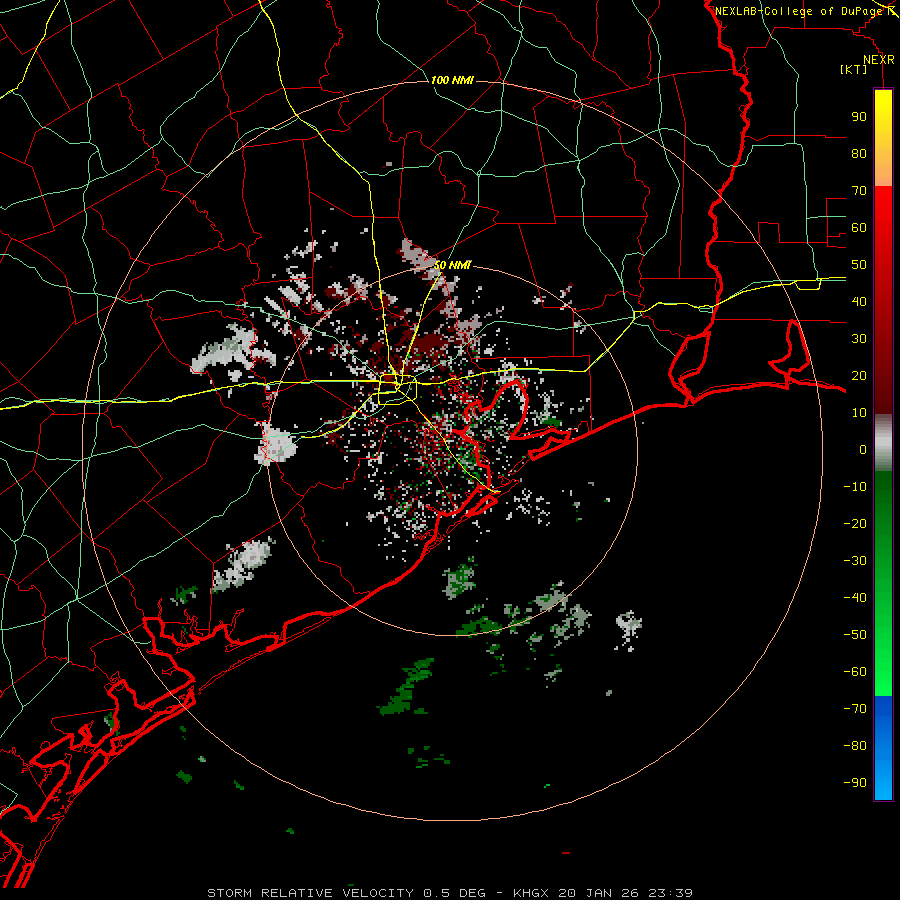Click the "-20" scale label
Screen dimensions: 900x900
pos(855,523)
